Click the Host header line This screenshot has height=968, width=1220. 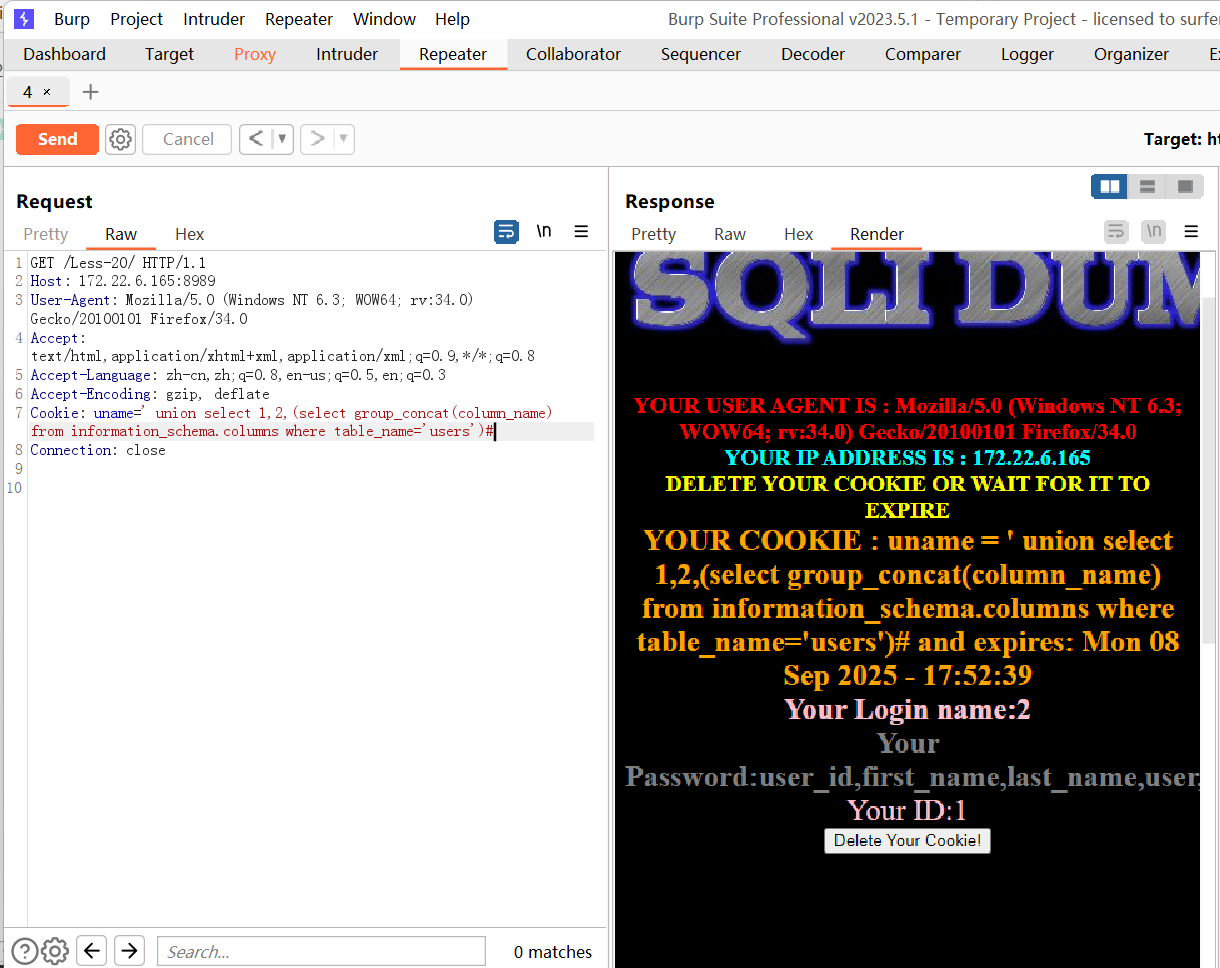[123, 281]
